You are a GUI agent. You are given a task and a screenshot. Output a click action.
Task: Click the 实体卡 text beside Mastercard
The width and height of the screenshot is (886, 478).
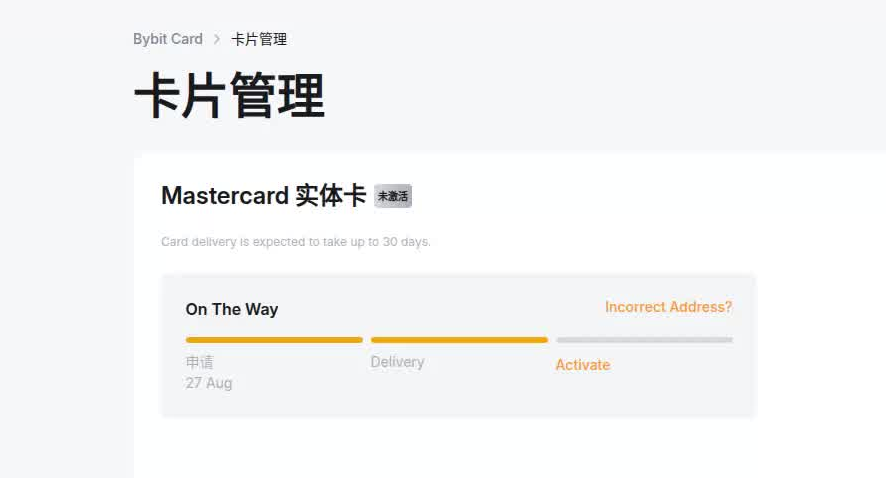click(331, 195)
